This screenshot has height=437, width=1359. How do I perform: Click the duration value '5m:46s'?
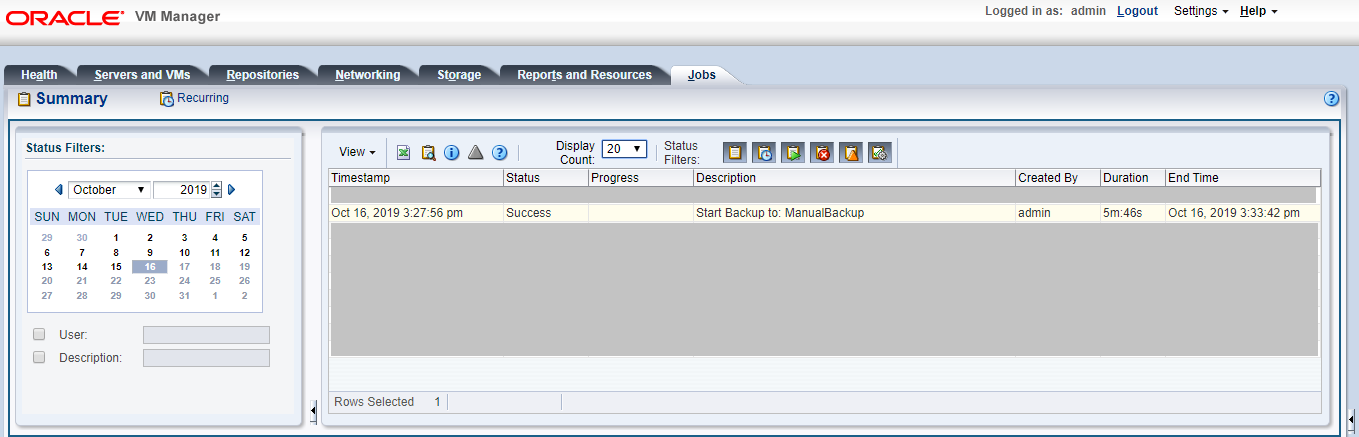(1124, 213)
